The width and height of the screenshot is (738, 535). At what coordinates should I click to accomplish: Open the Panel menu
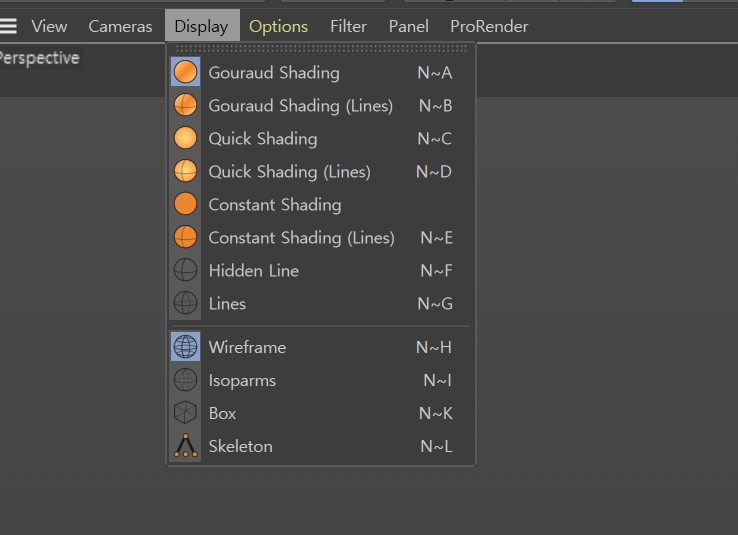coord(409,26)
